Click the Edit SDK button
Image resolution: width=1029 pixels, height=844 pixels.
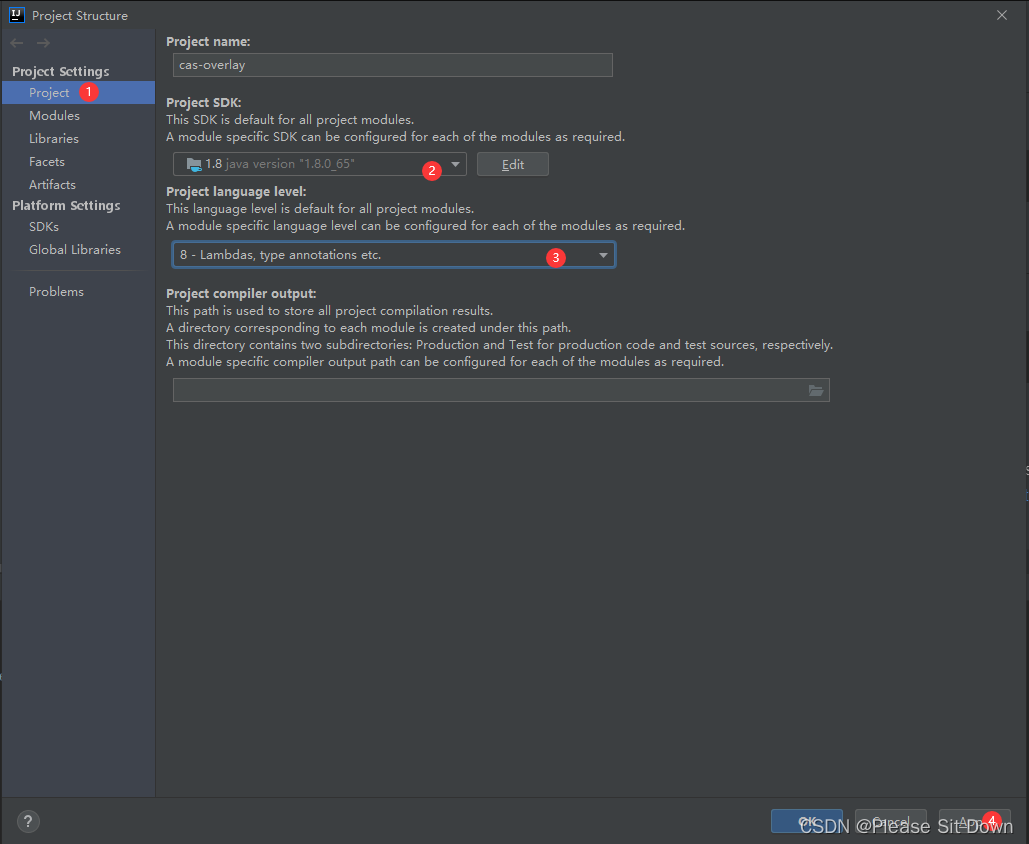tap(513, 164)
